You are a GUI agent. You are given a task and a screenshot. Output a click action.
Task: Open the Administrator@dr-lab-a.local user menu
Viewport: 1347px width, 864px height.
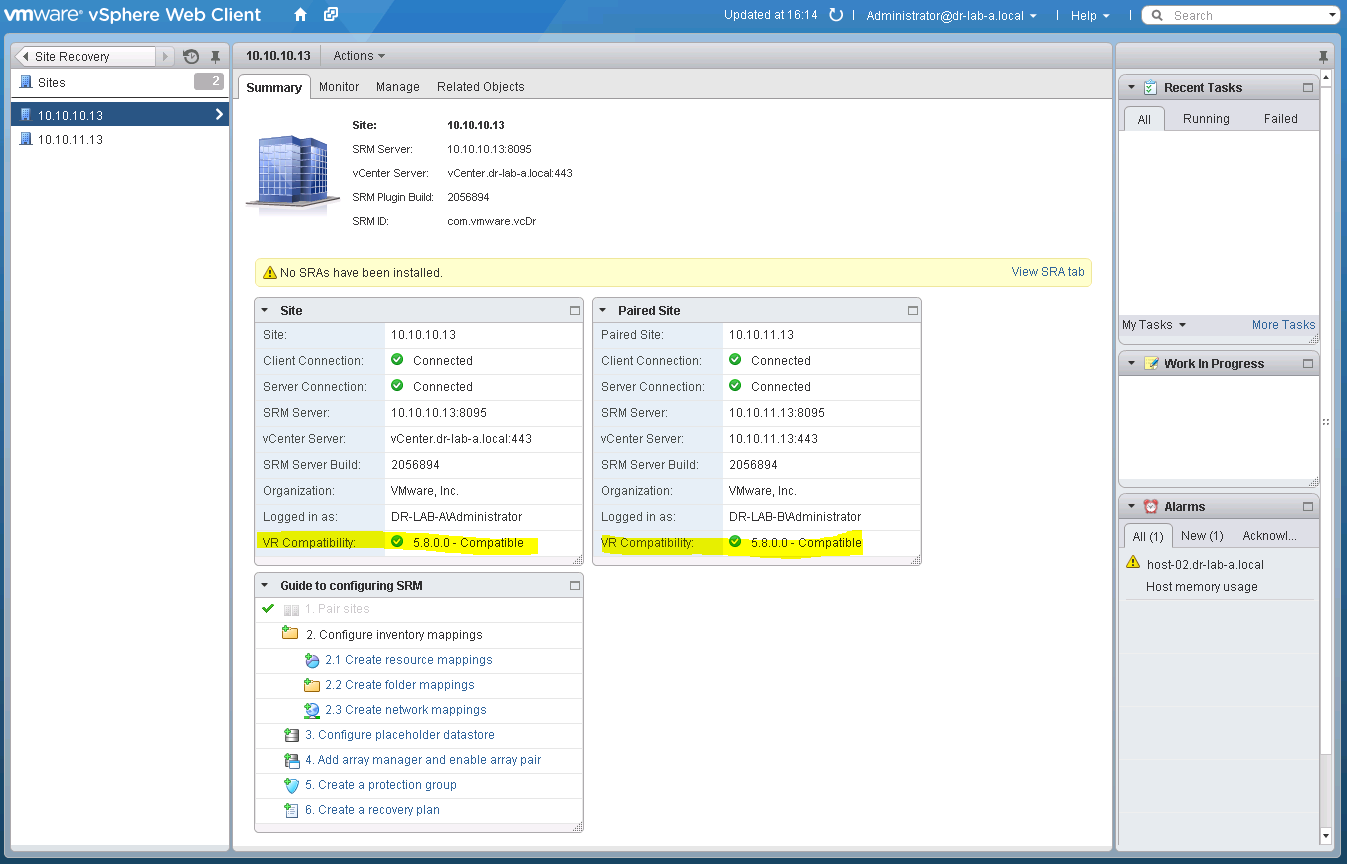click(951, 15)
